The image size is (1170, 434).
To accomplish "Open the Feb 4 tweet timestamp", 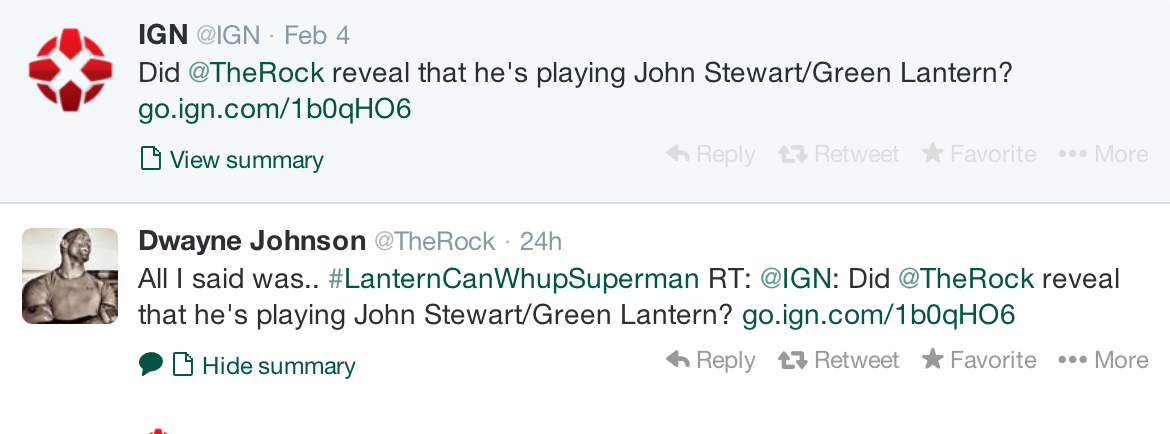I will click(317, 35).
